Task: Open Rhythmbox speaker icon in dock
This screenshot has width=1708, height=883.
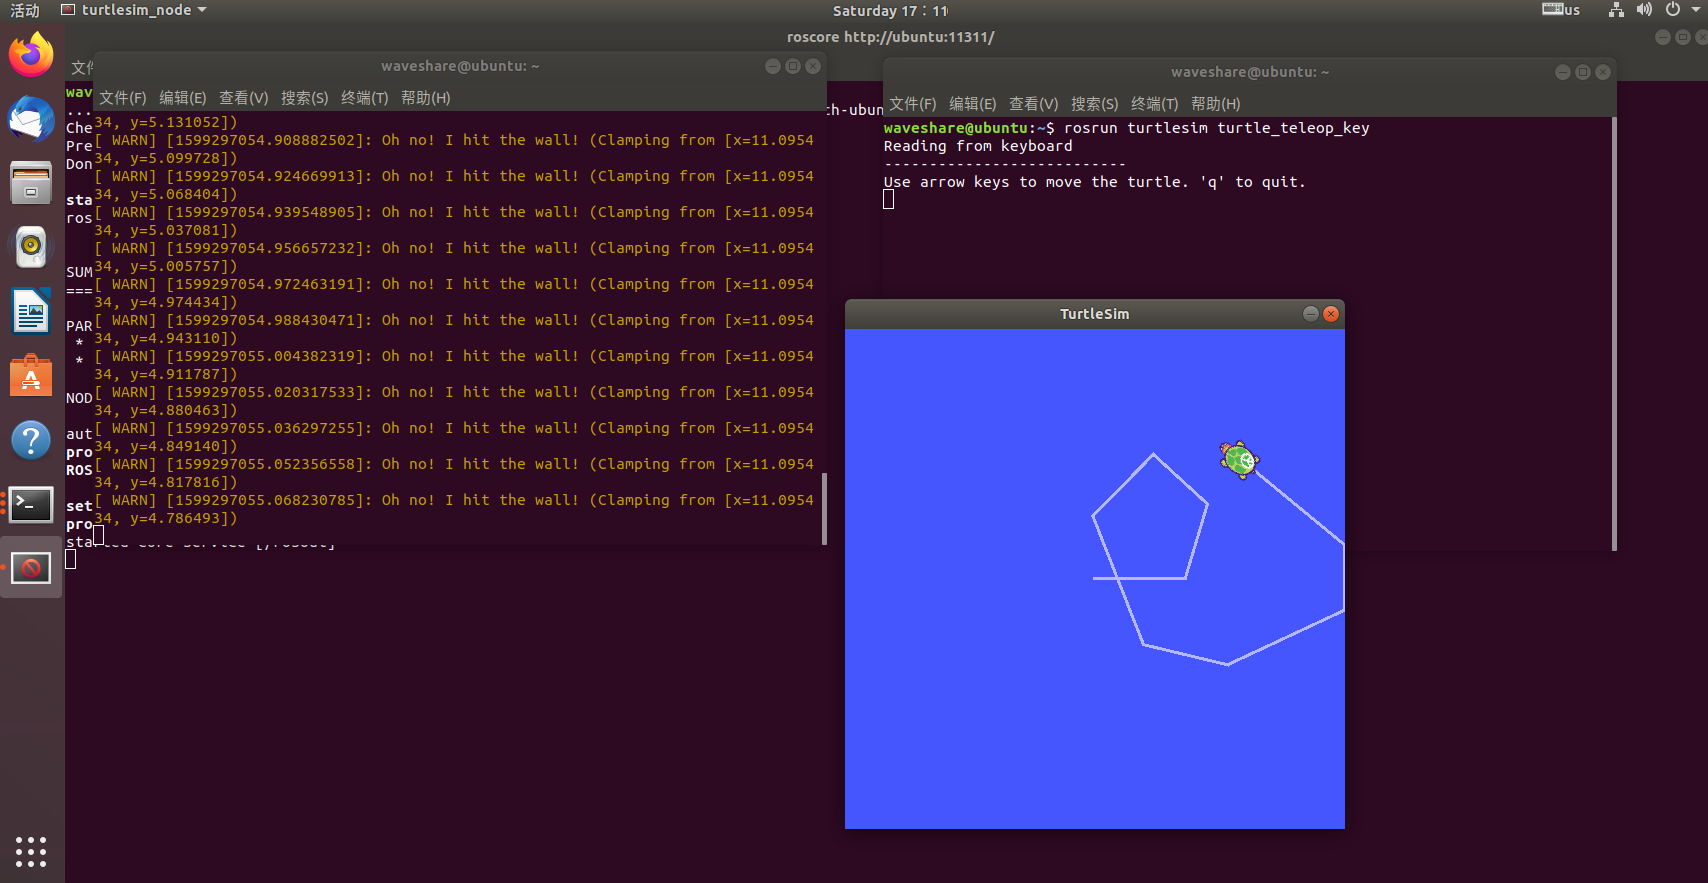Action: 31,247
